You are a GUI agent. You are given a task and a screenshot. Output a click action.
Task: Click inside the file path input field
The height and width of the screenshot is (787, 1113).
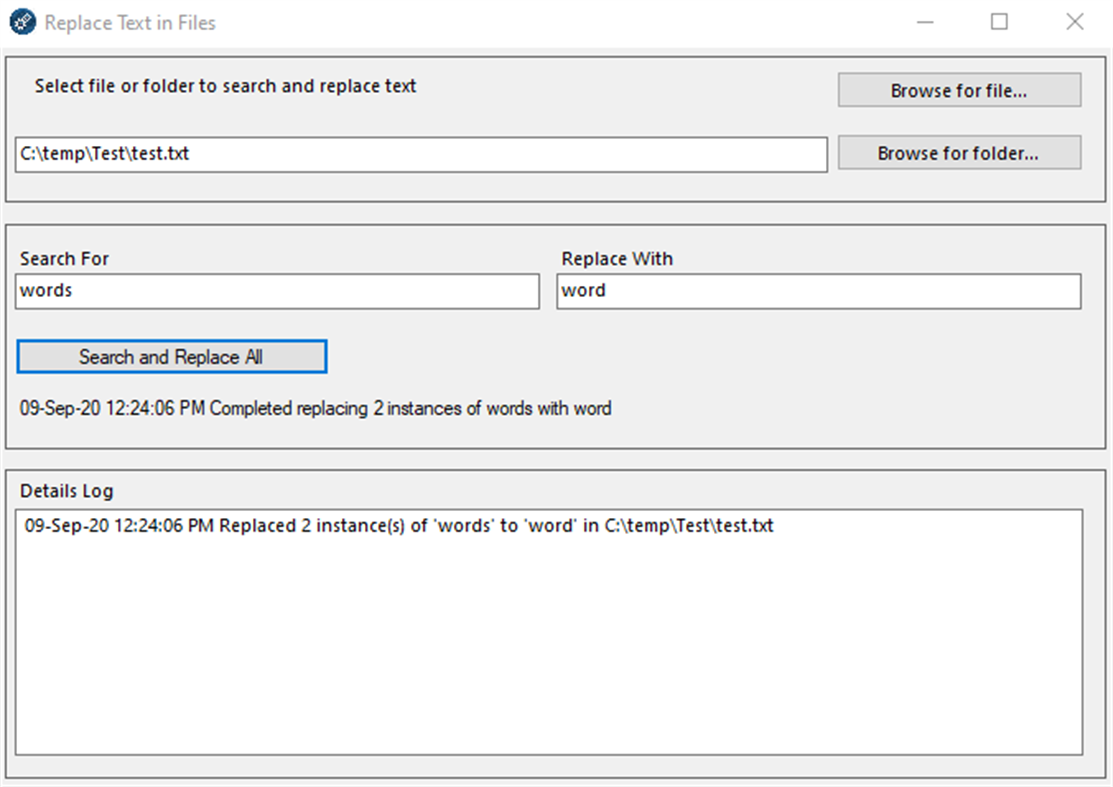tap(420, 154)
